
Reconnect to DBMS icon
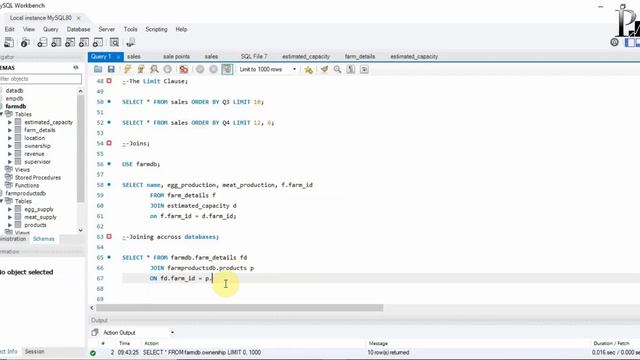pos(131,42)
